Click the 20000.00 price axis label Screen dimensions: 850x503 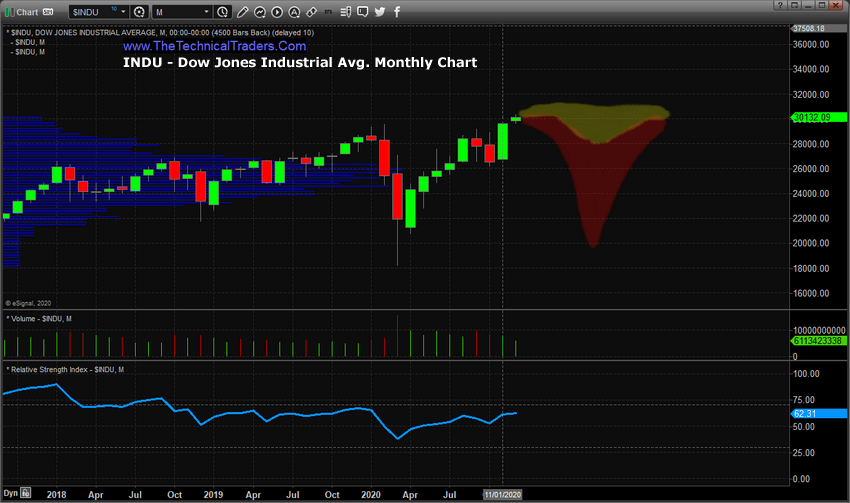811,243
